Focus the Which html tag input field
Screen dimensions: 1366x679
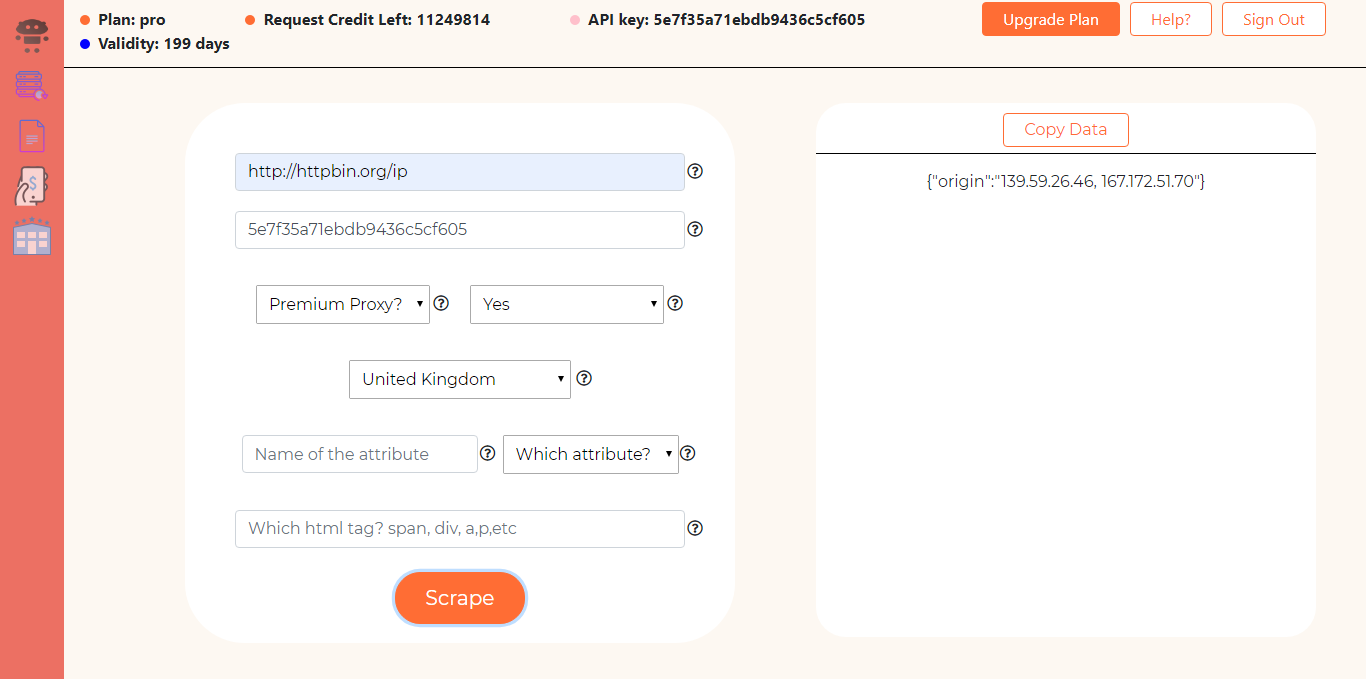[x=460, y=529]
